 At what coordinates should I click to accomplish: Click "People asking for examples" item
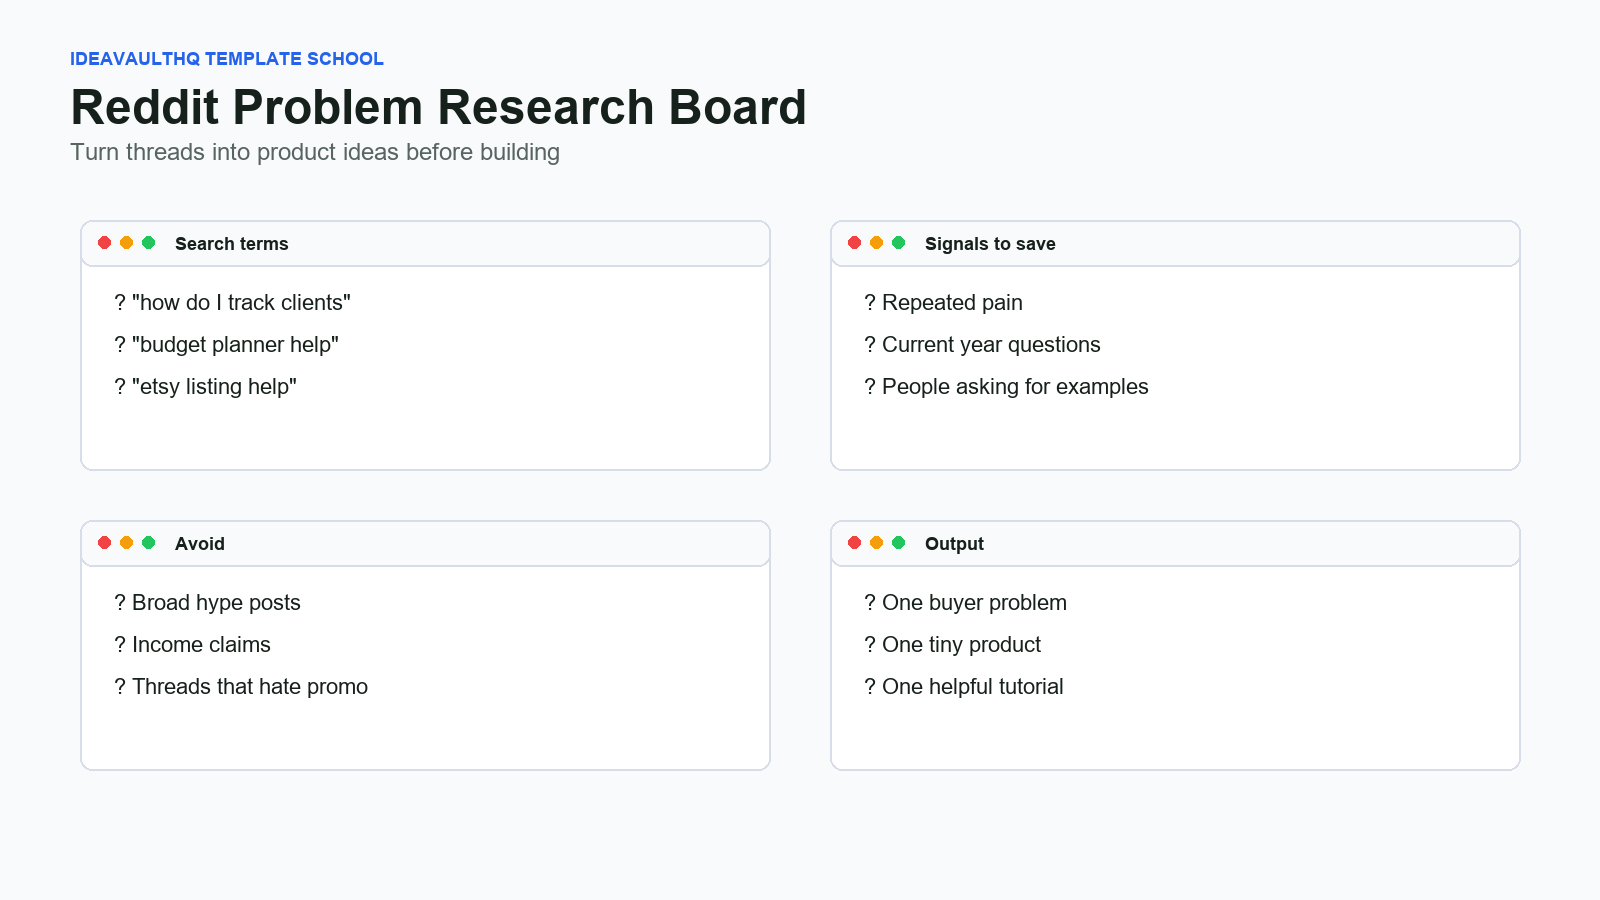coord(1007,387)
